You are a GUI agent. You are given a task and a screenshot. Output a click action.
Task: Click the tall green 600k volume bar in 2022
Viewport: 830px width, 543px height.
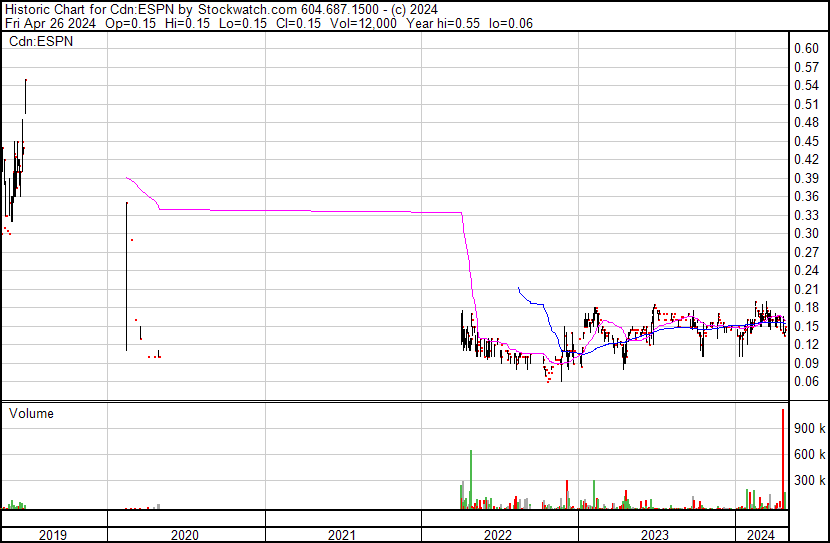click(471, 479)
